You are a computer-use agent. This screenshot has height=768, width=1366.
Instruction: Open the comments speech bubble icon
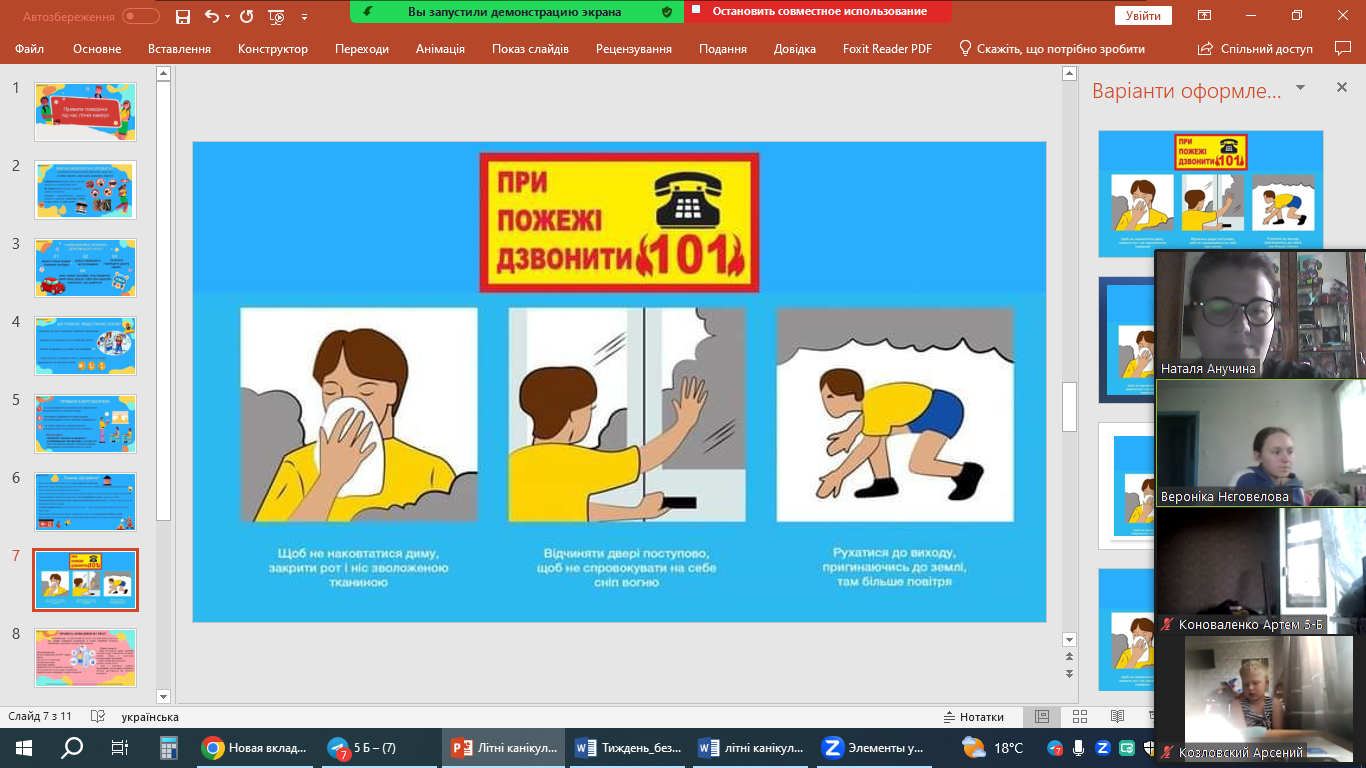tap(1343, 48)
